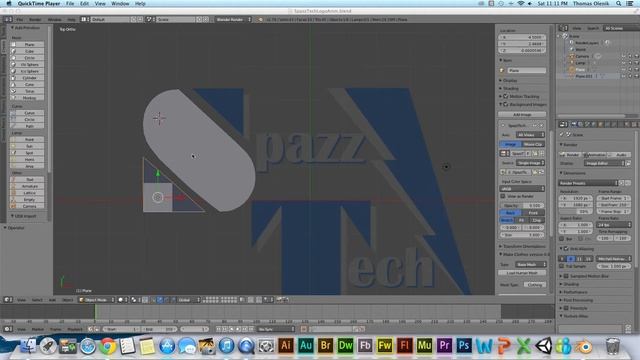Viewport: 640px width, 360px height.
Task: Click the Path curve icon
Action: tap(13, 126)
